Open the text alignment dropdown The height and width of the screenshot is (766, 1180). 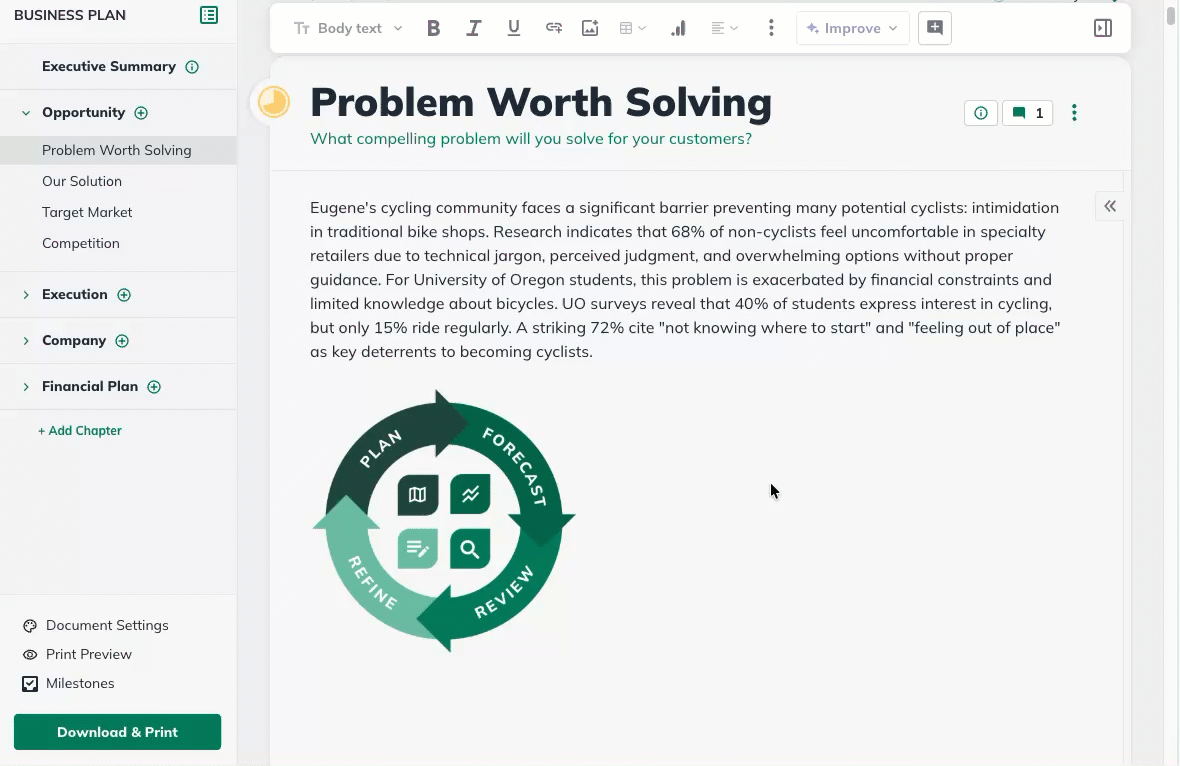pyautogui.click(x=724, y=29)
